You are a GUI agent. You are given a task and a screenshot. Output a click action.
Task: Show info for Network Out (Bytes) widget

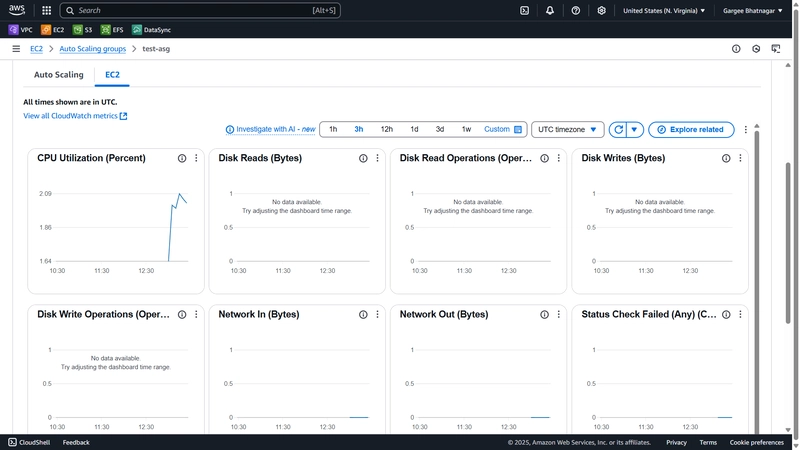(544, 315)
